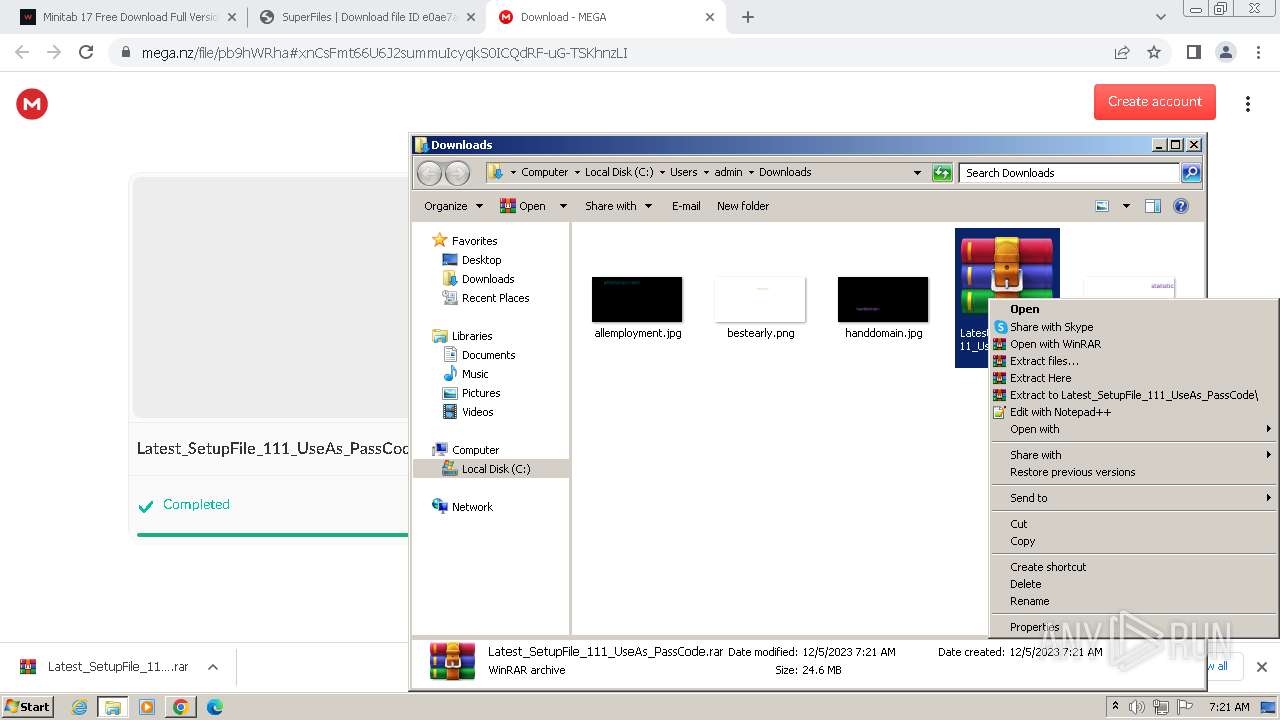The height and width of the screenshot is (720, 1280).
Task: Click E-mail in the Explorer toolbar
Action: pos(686,206)
